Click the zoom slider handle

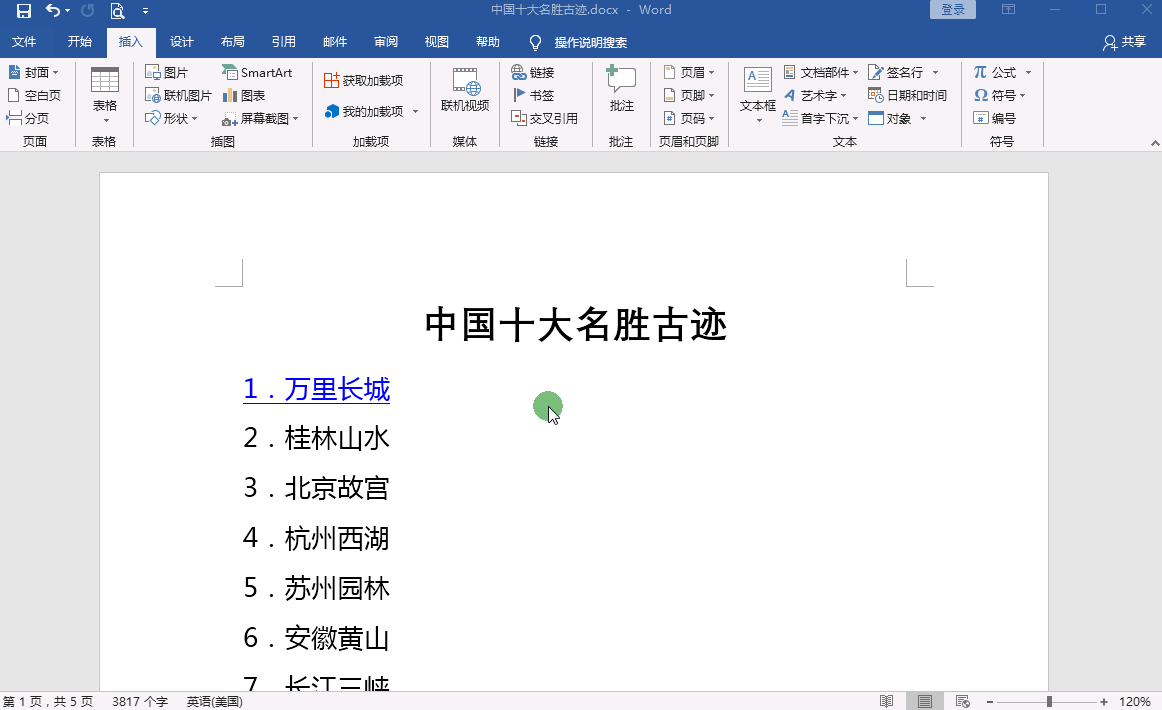pos(1049,702)
